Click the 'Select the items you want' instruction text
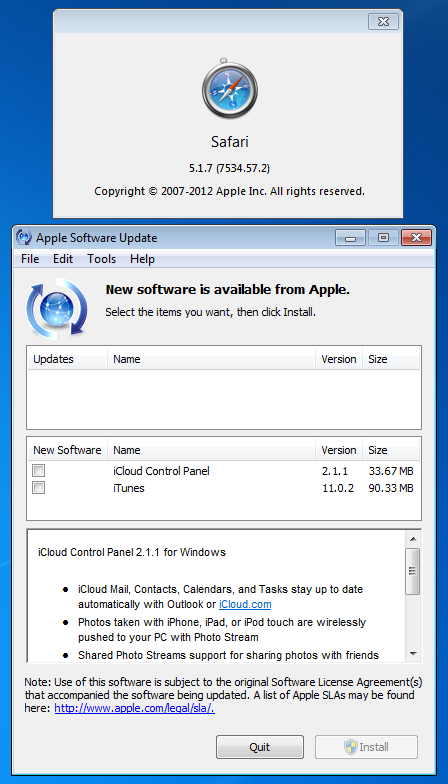The image size is (448, 784). click(210, 312)
